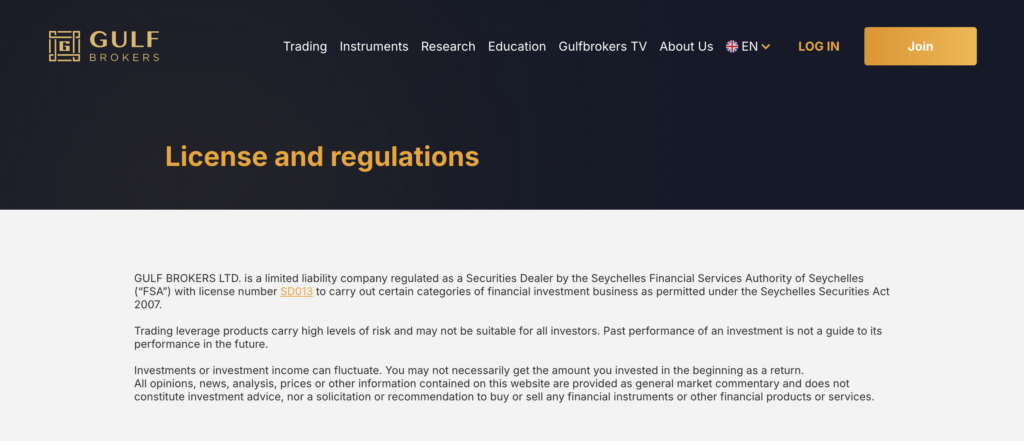1024x441 pixels.
Task: Go to the Research section
Action: coord(448,46)
